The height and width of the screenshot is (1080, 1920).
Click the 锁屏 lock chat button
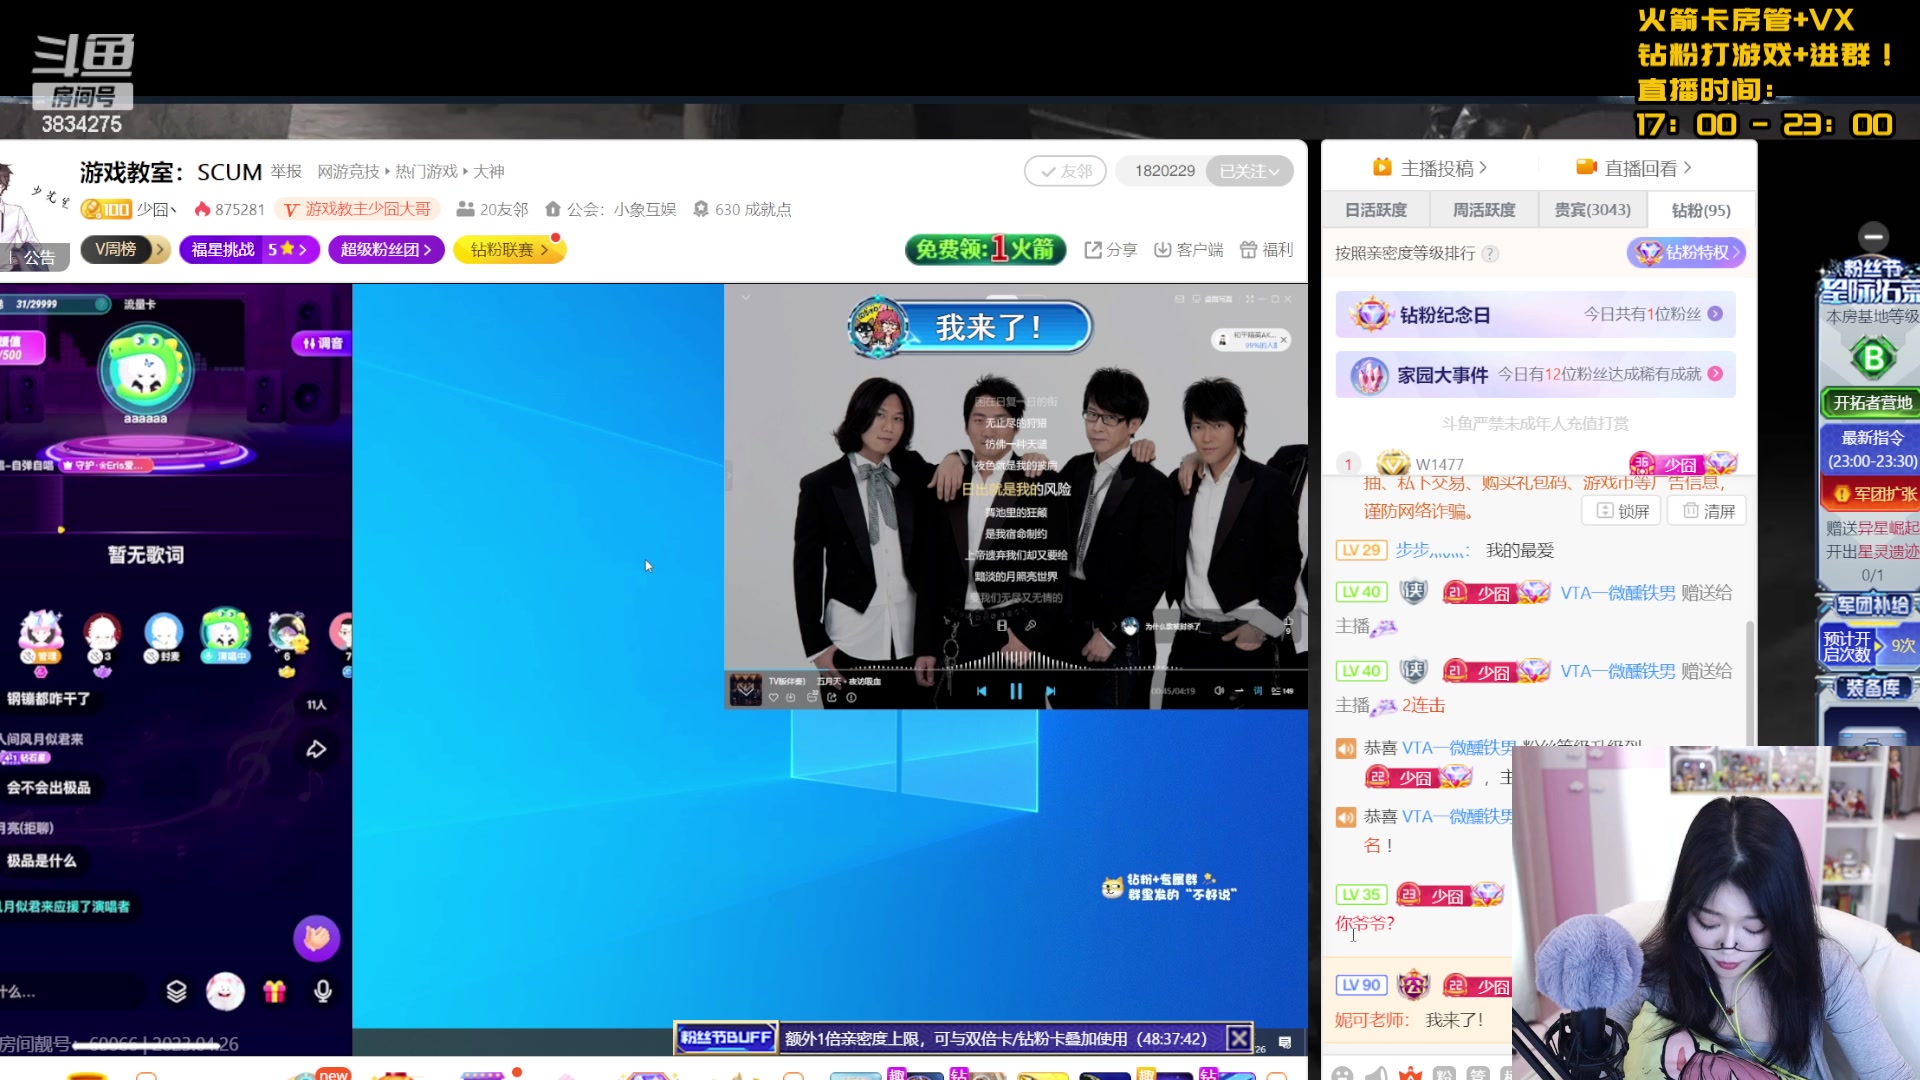tap(1621, 511)
